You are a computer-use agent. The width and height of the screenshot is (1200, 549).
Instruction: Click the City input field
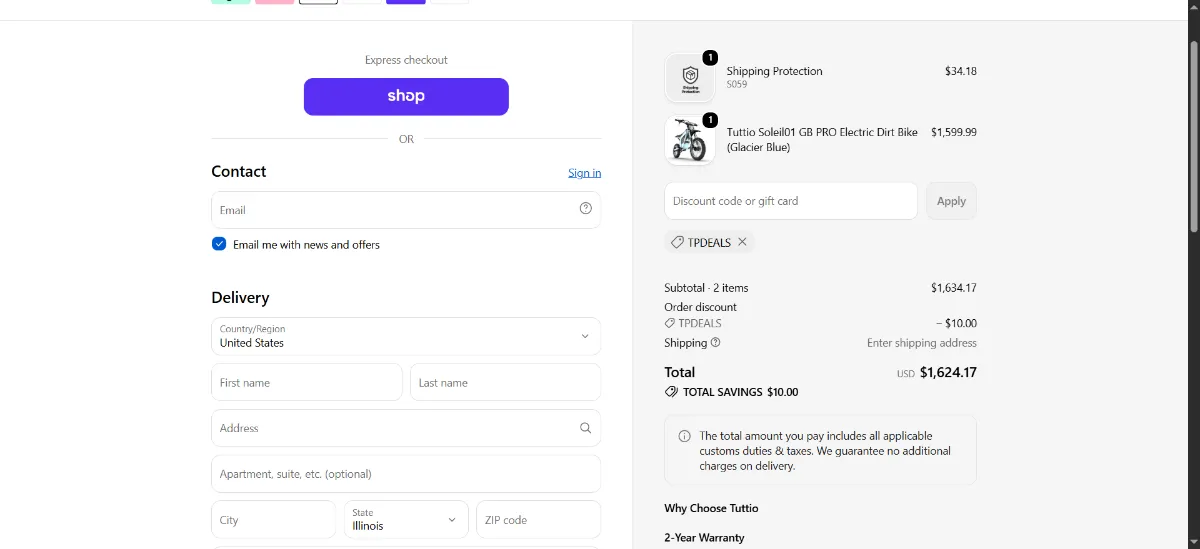[x=273, y=520]
